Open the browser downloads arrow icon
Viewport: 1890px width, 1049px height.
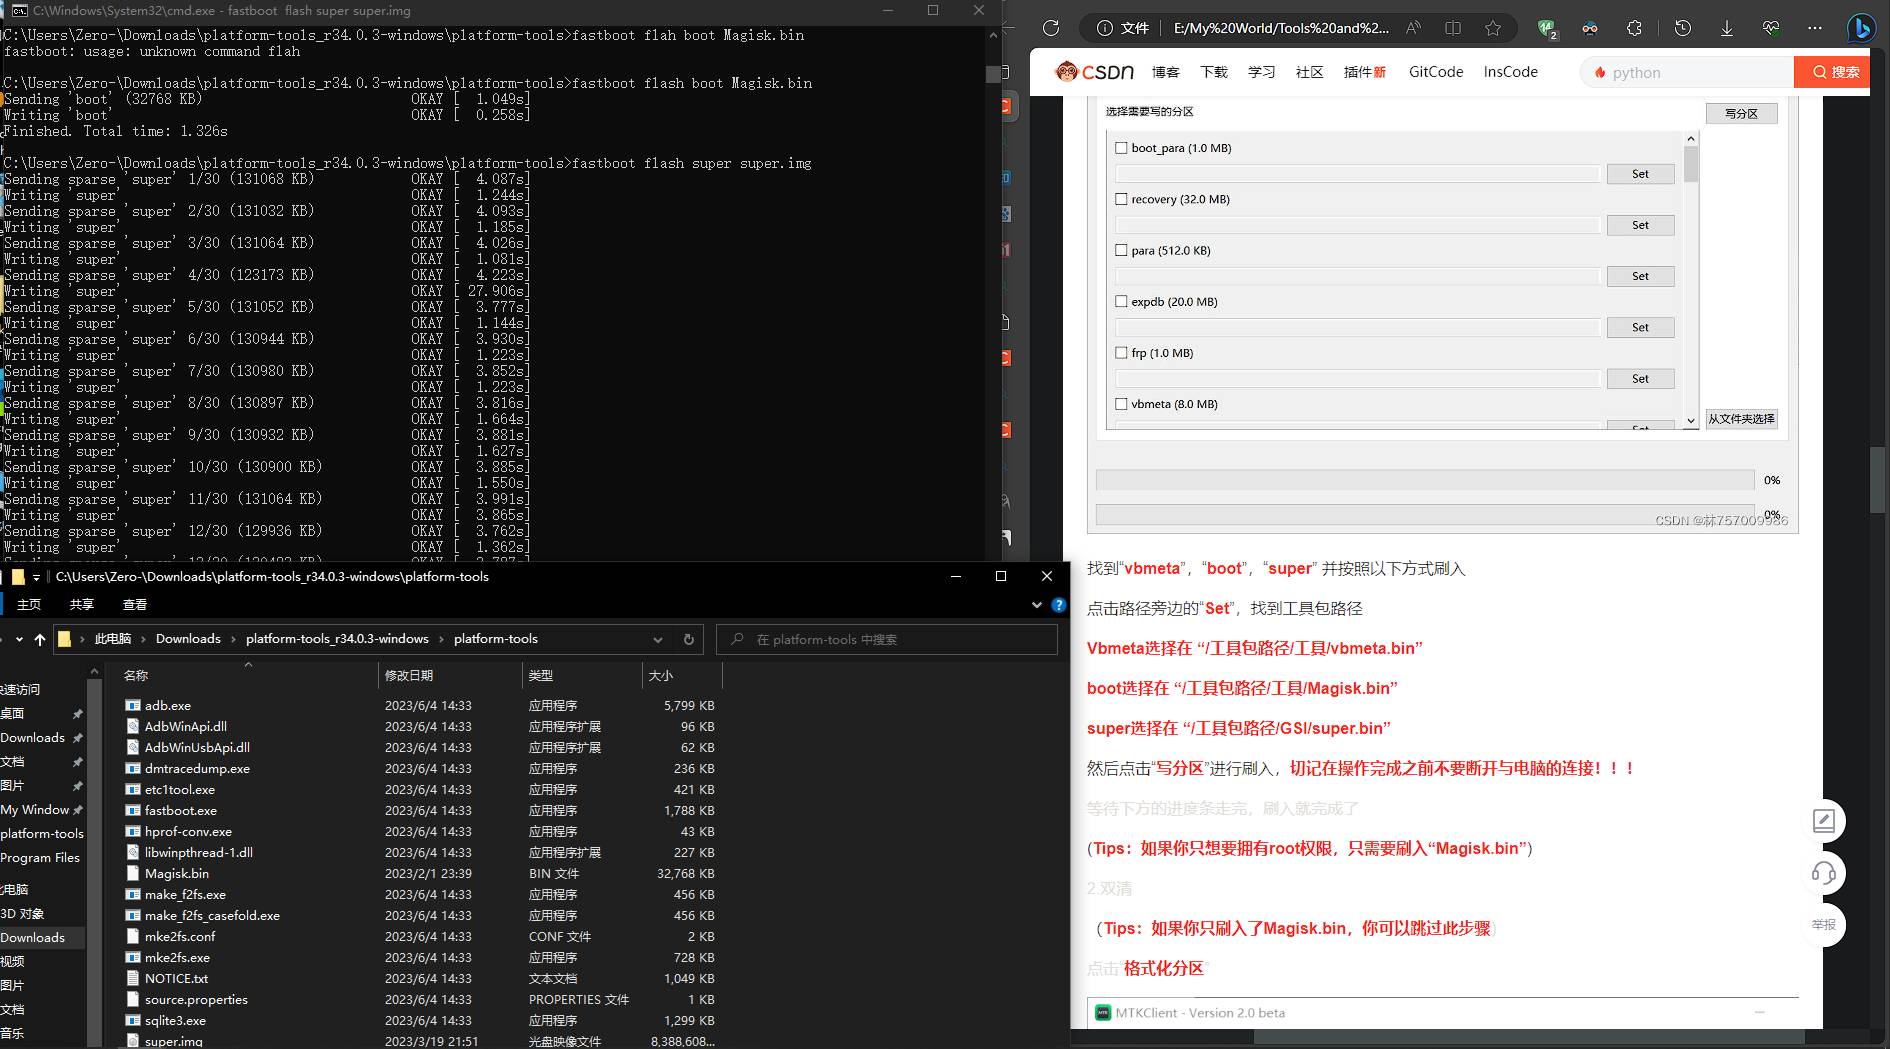[1726, 28]
